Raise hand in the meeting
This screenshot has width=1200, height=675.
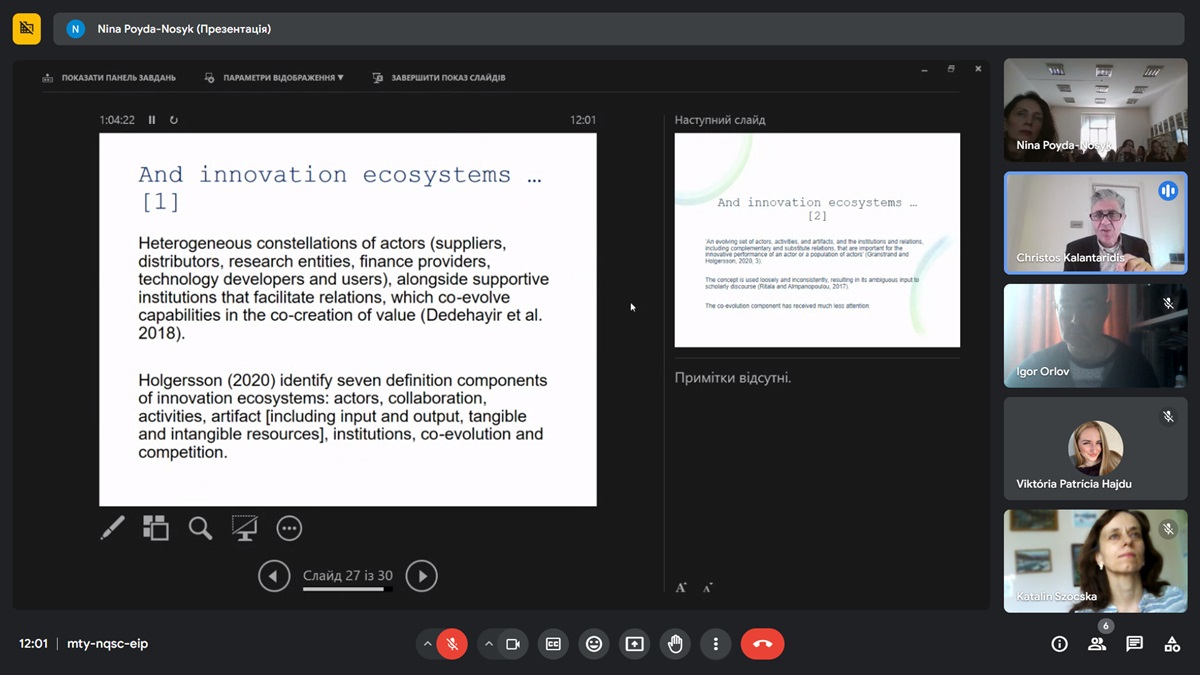[x=675, y=644]
